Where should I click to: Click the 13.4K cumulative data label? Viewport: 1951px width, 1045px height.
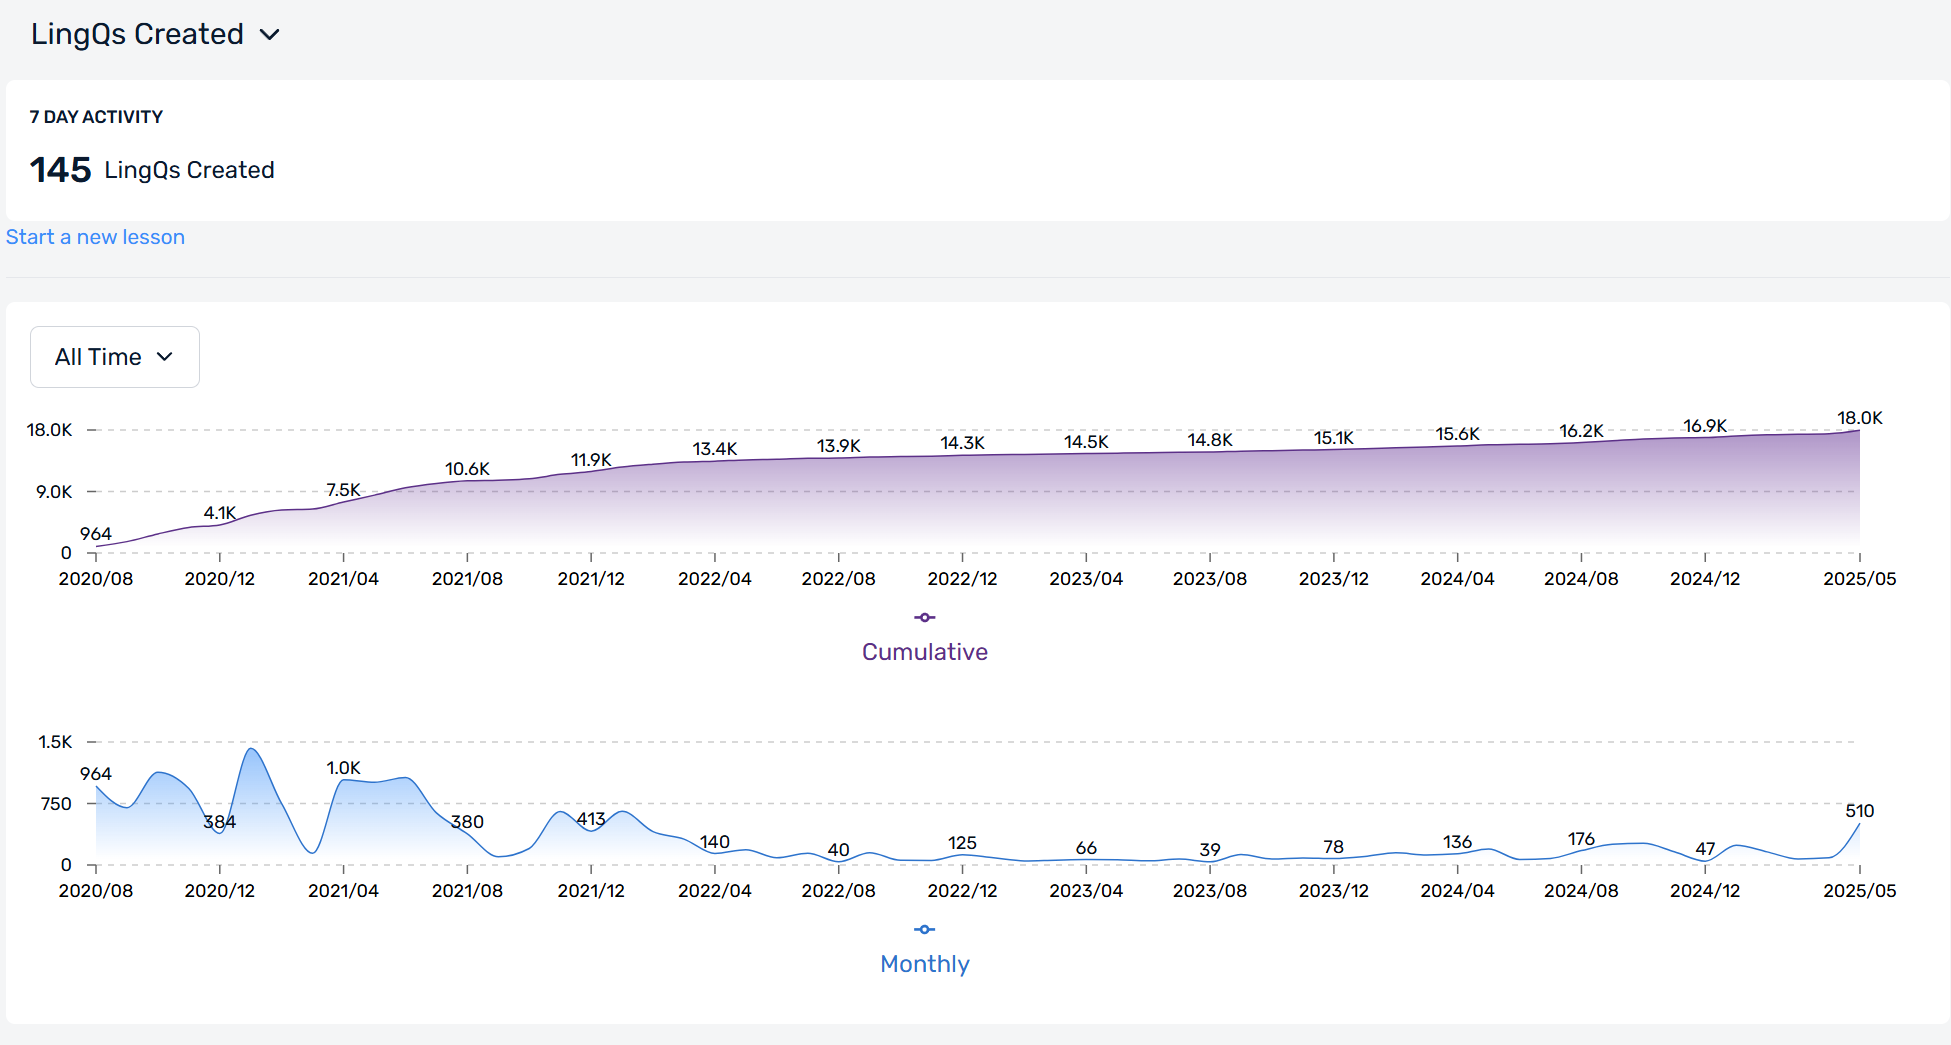(x=715, y=449)
